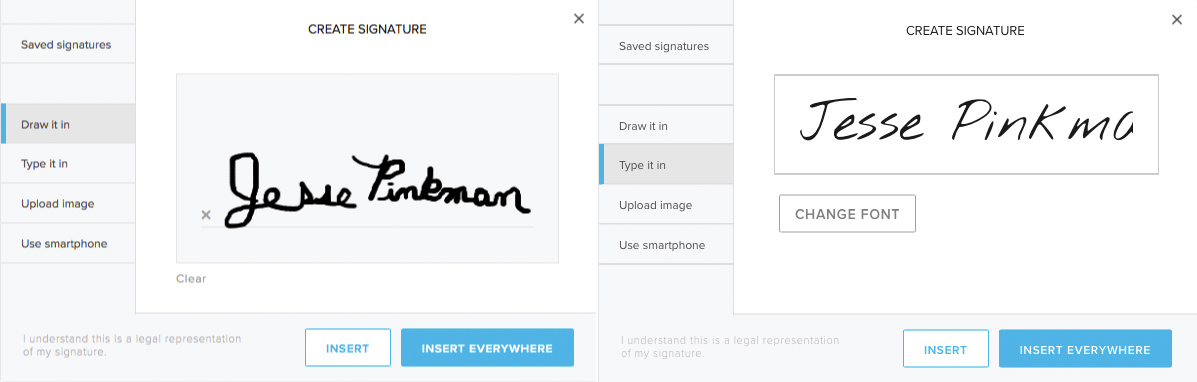Switch to Type it in in left dialog
The image size is (1197, 382).
click(x=68, y=163)
